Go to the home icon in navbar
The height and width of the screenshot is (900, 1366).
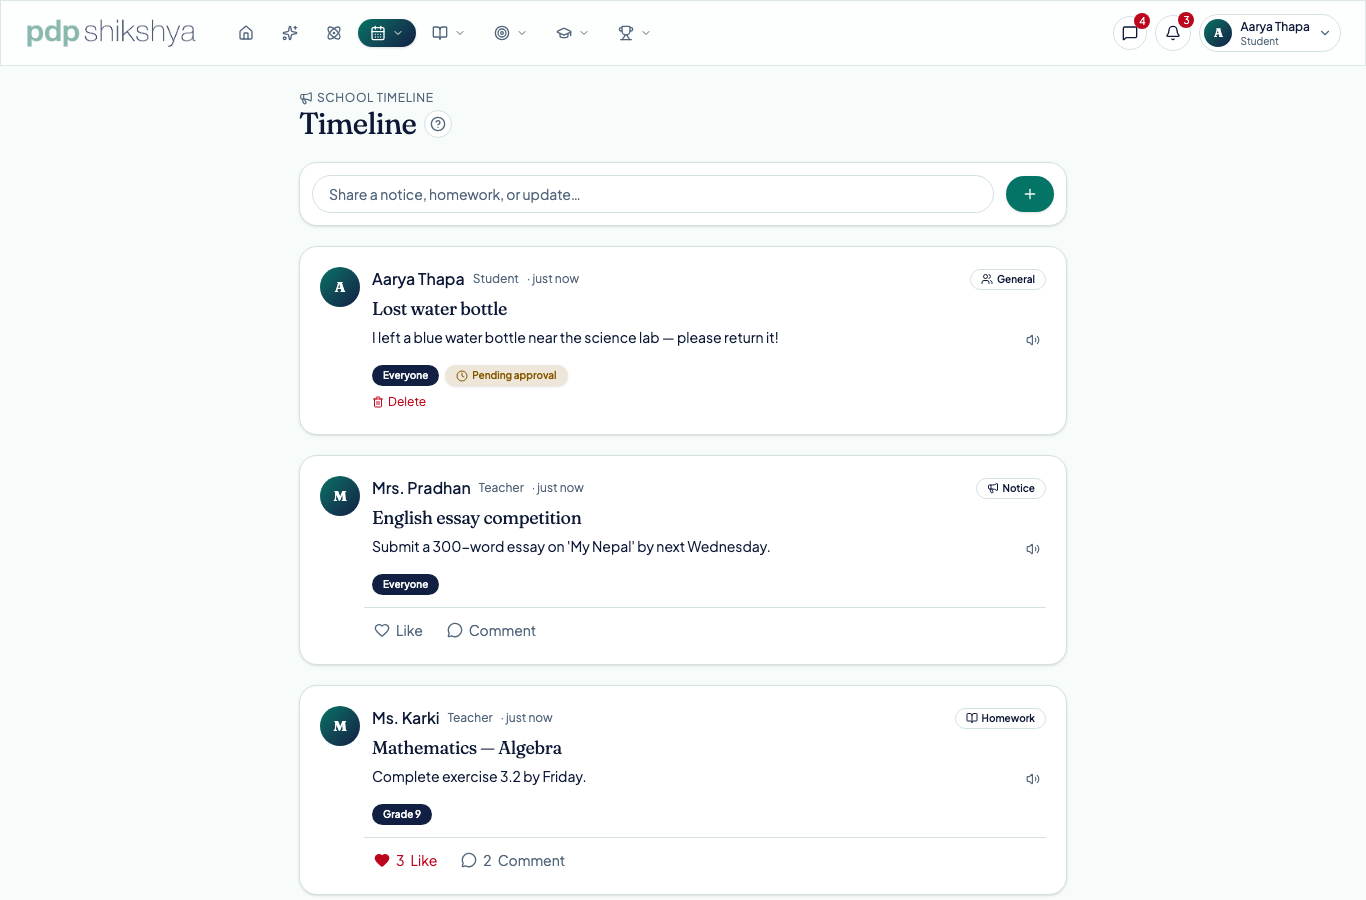coord(246,33)
